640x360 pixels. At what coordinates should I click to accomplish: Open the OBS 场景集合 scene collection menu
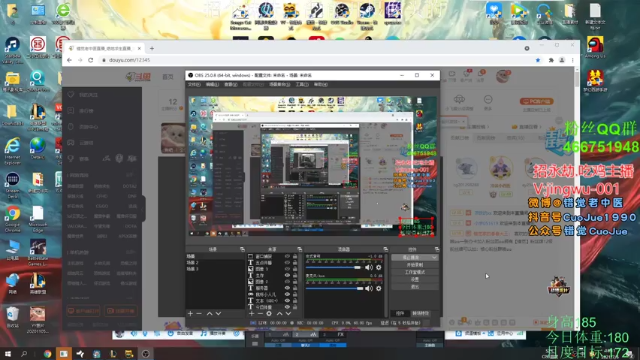pos(280,84)
